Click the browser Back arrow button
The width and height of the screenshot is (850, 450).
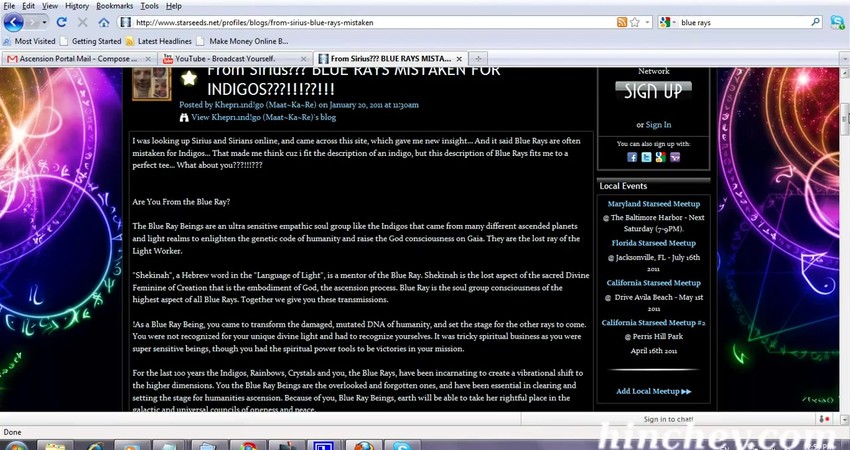[15, 22]
